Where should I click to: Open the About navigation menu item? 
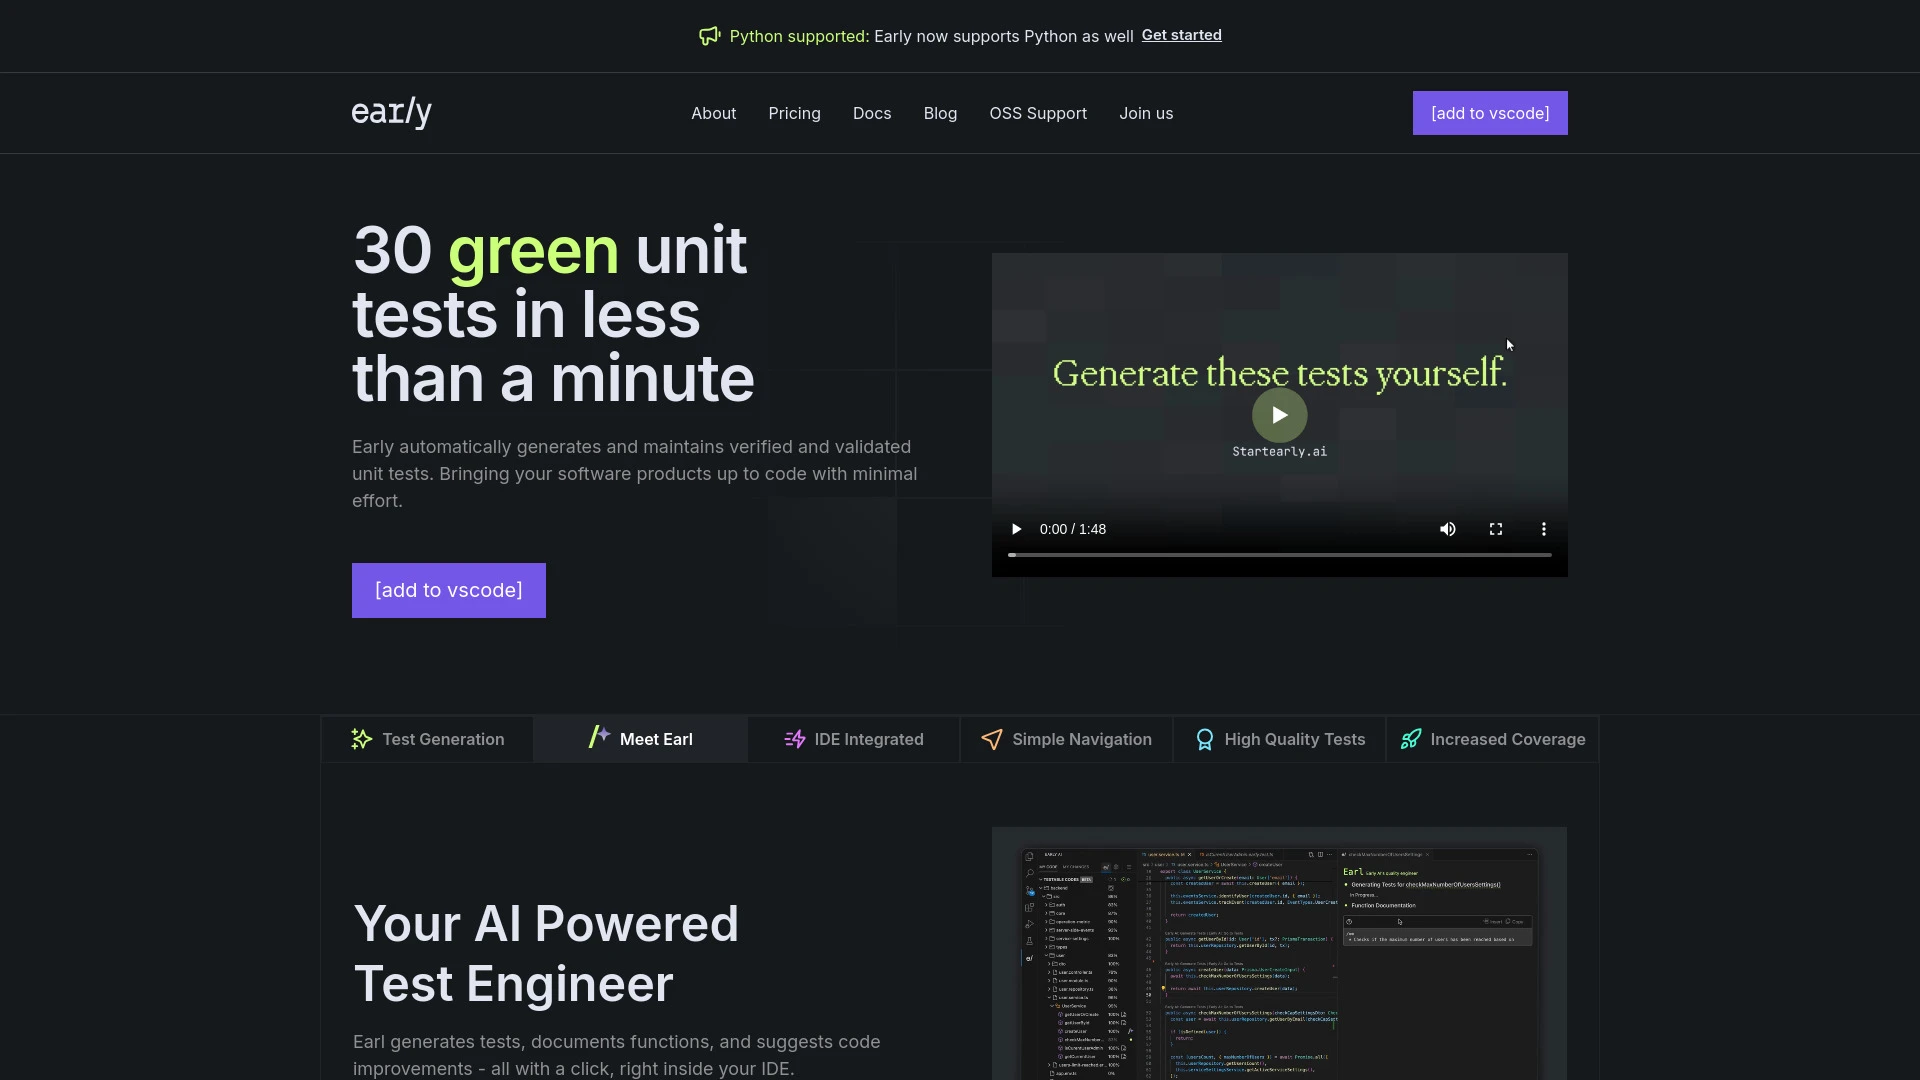(713, 112)
